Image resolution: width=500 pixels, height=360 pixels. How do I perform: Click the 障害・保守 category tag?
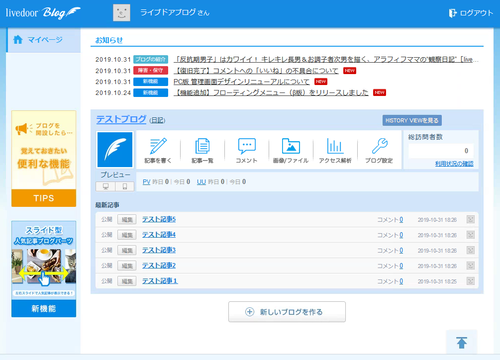(x=151, y=71)
